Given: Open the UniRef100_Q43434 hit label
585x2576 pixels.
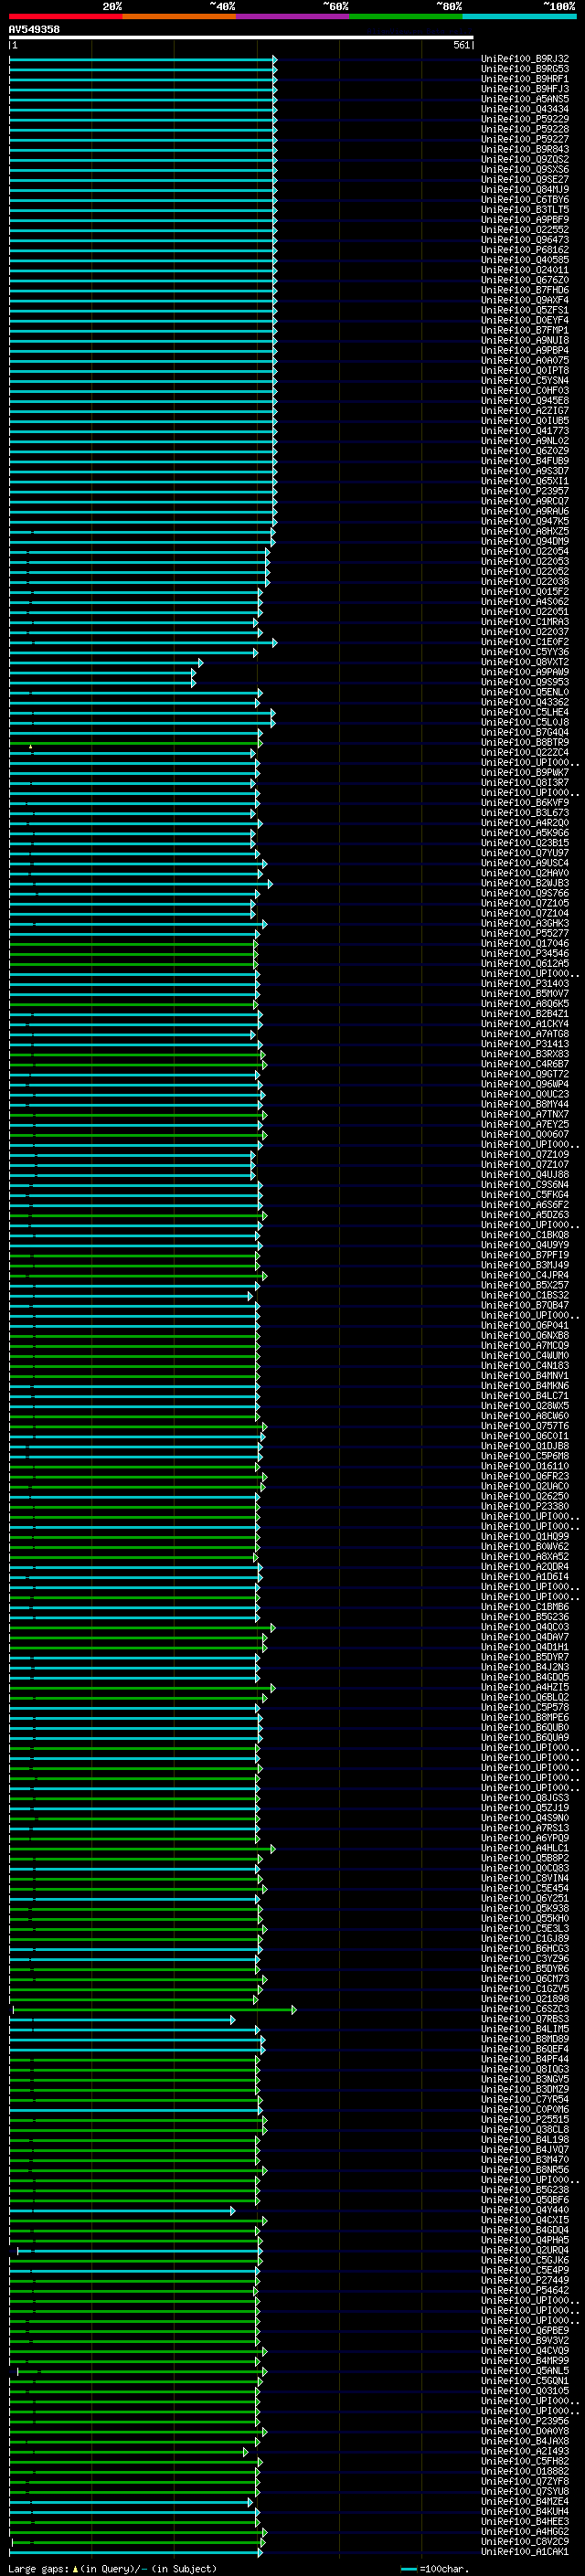Looking at the screenshot, I should pyautogui.click(x=525, y=109).
